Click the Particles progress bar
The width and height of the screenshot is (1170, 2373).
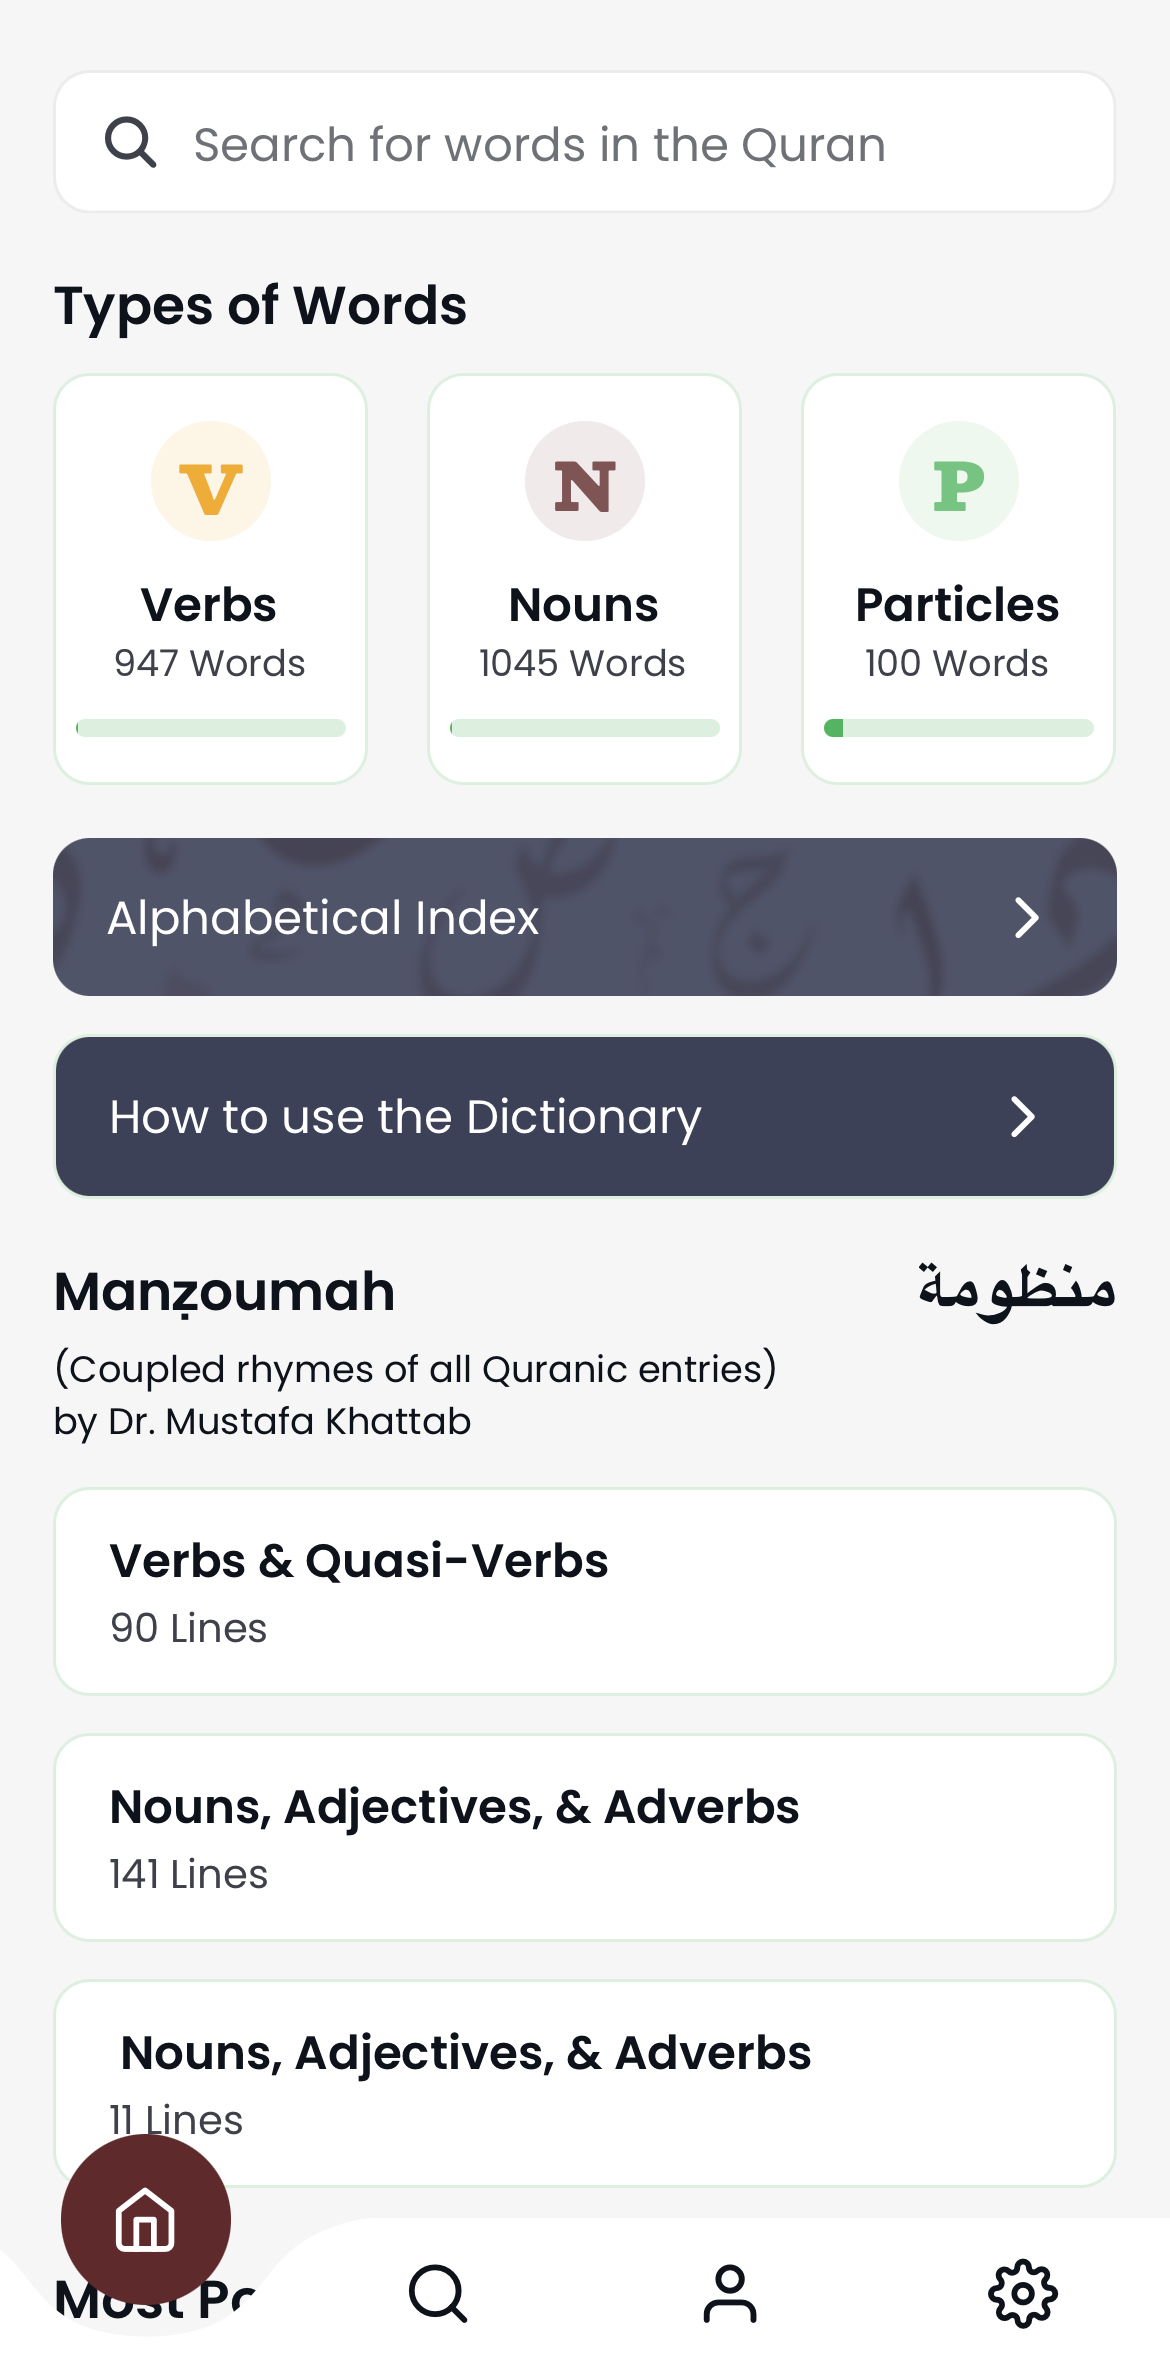[x=959, y=728]
